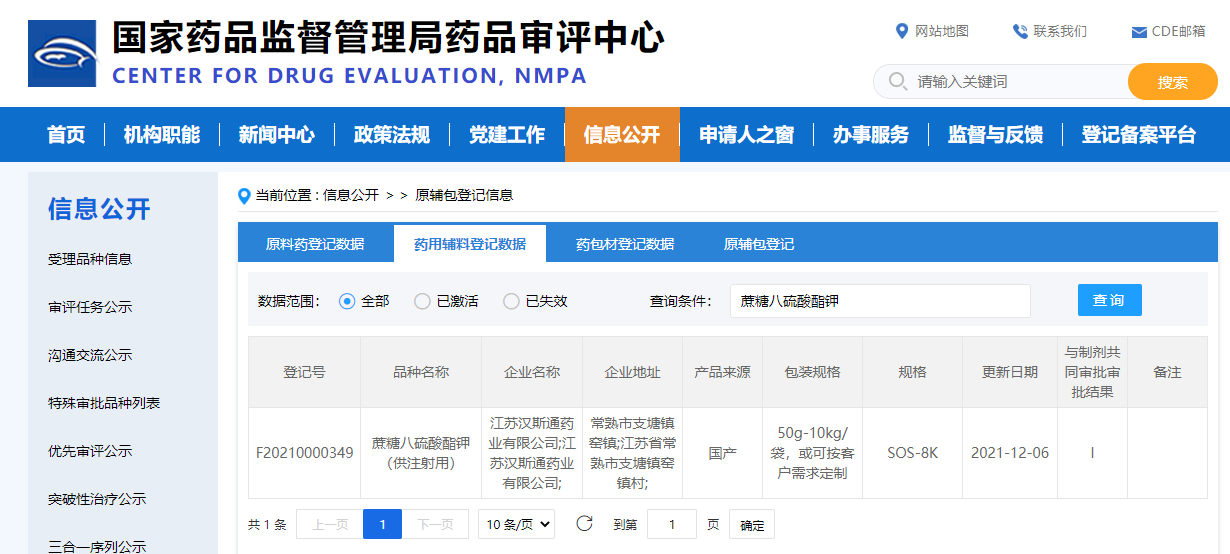Open 申请人之窗 navigation menu
The width and height of the screenshot is (1230, 554).
click(x=746, y=135)
